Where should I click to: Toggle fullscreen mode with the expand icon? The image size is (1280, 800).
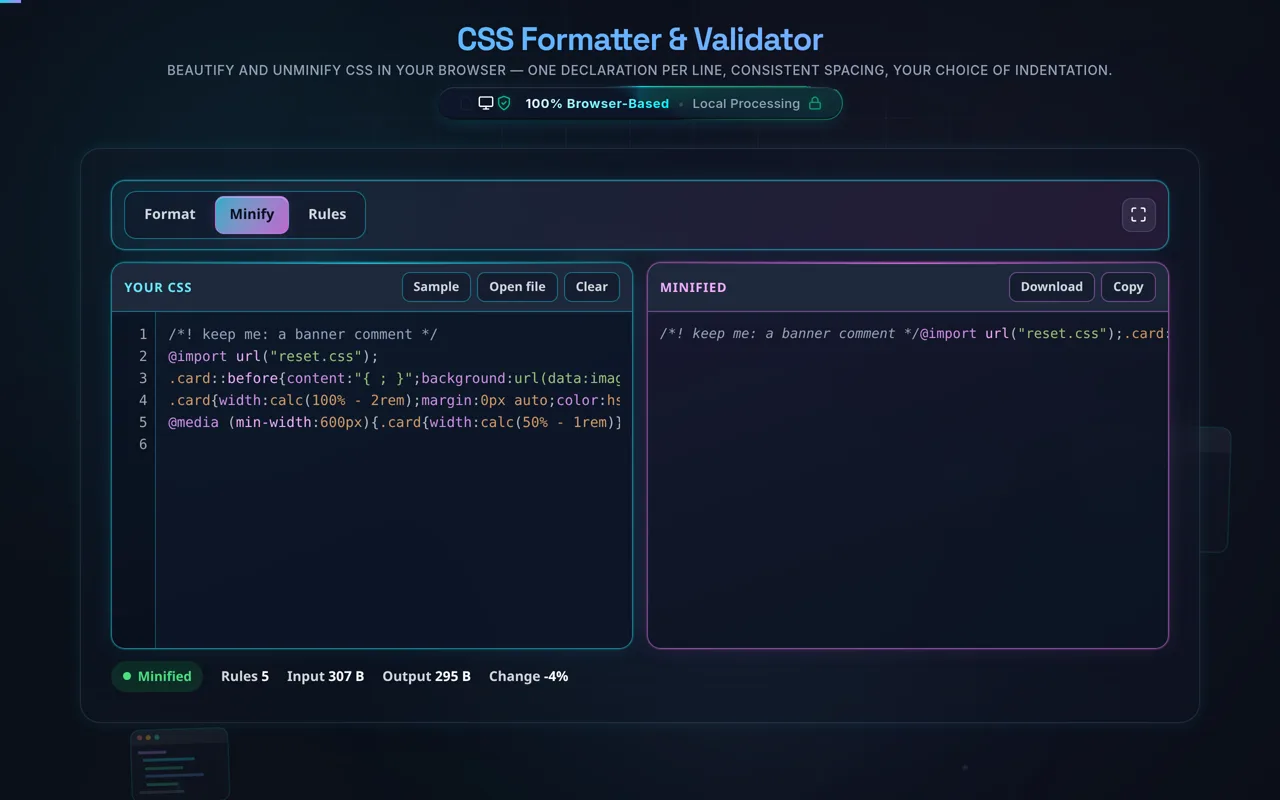(1138, 215)
